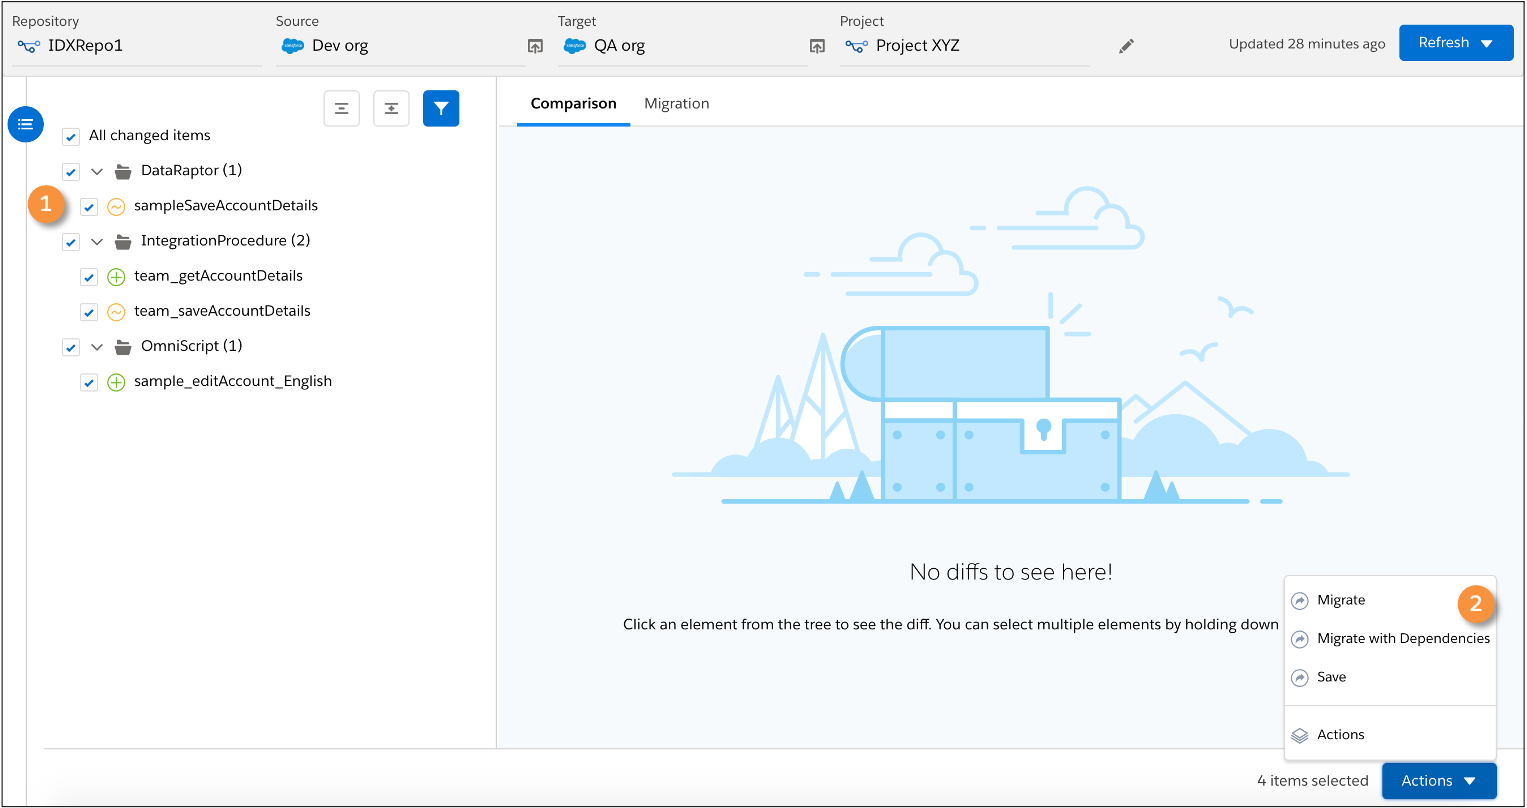Screen dimensions: 1527x808
Task: Collapse the OmniScript tree node
Action: click(x=97, y=346)
